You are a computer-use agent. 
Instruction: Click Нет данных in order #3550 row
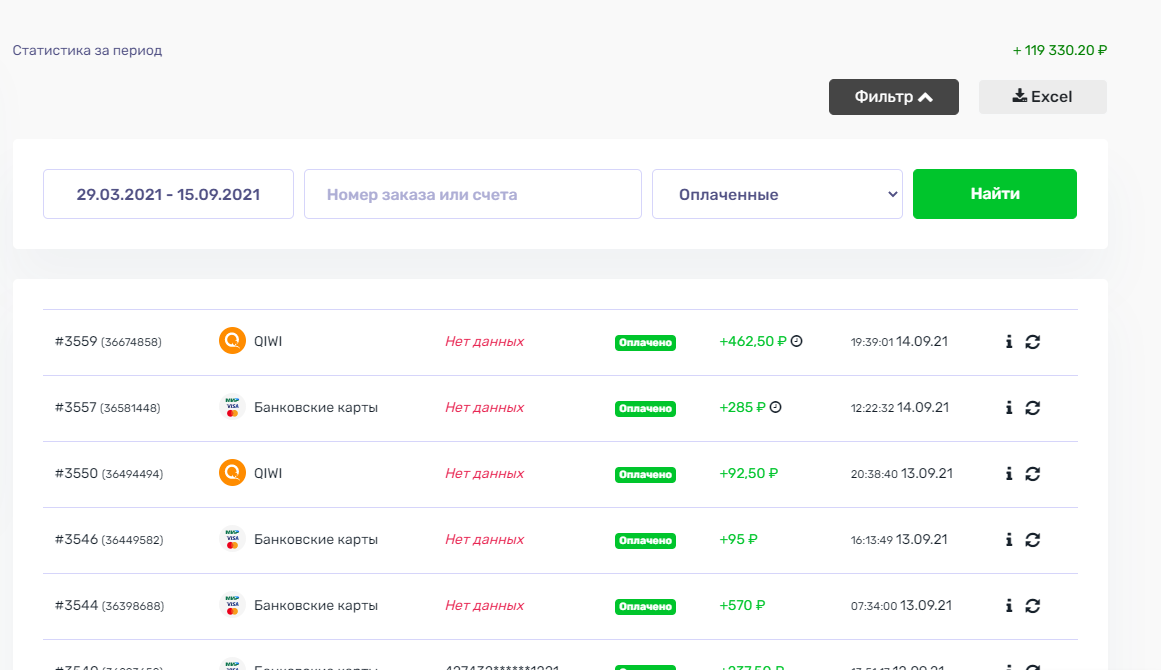[484, 473]
